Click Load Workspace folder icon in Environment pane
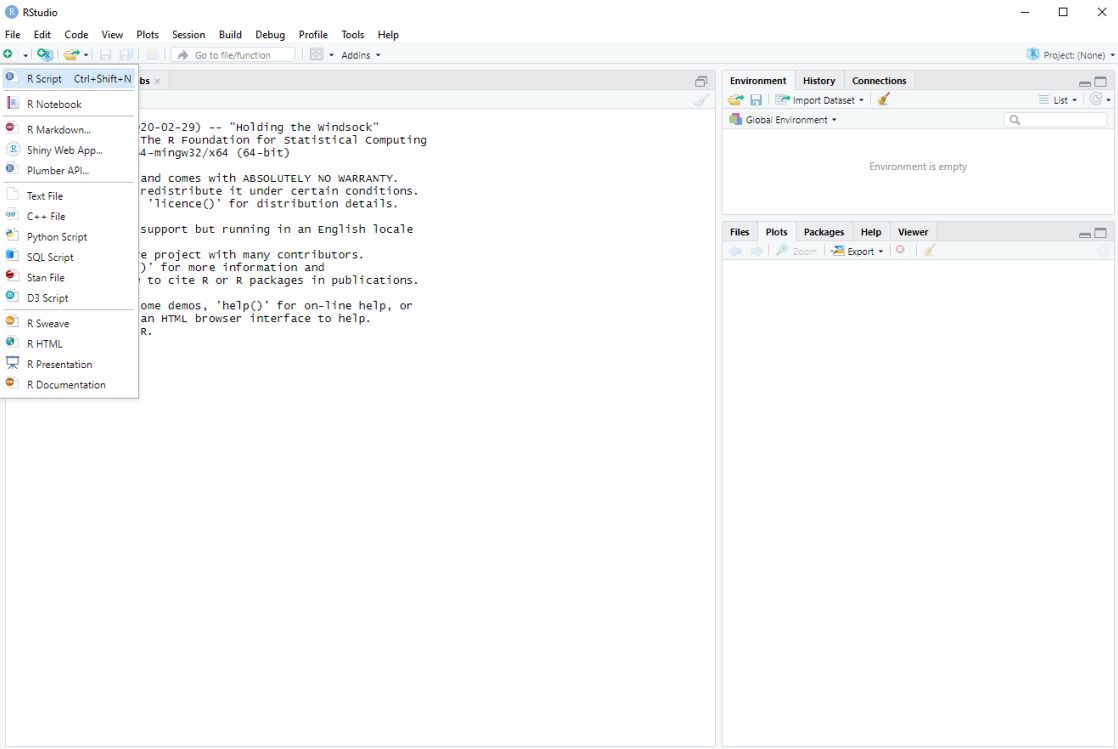1118x749 pixels. [736, 100]
